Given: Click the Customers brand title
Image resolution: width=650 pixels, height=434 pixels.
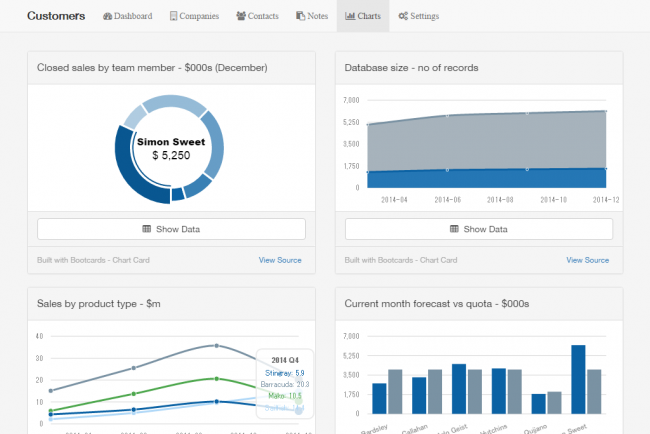Looking at the screenshot, I should pyautogui.click(x=56, y=16).
